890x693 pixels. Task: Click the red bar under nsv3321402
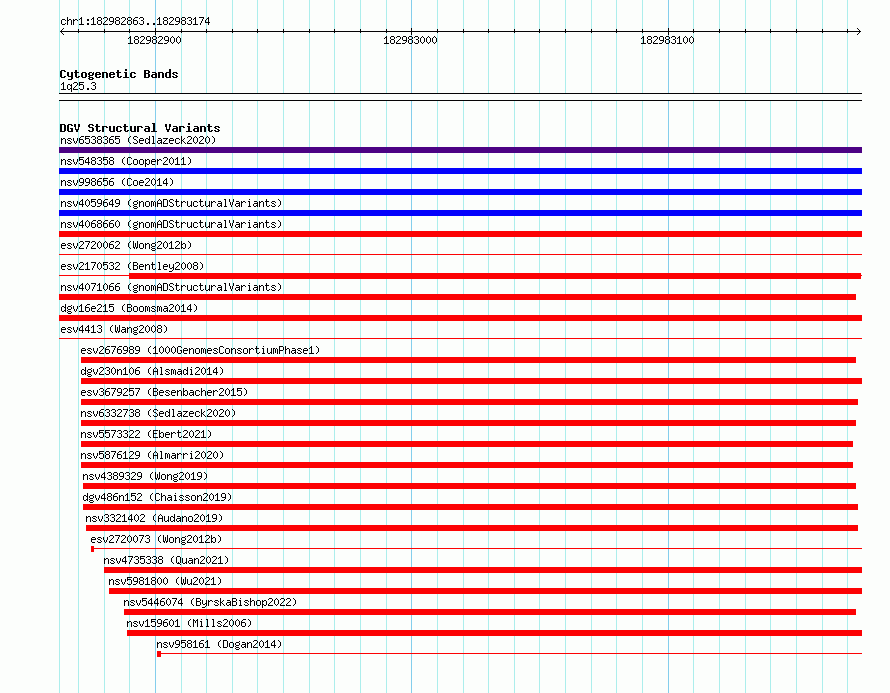[x=472, y=528]
